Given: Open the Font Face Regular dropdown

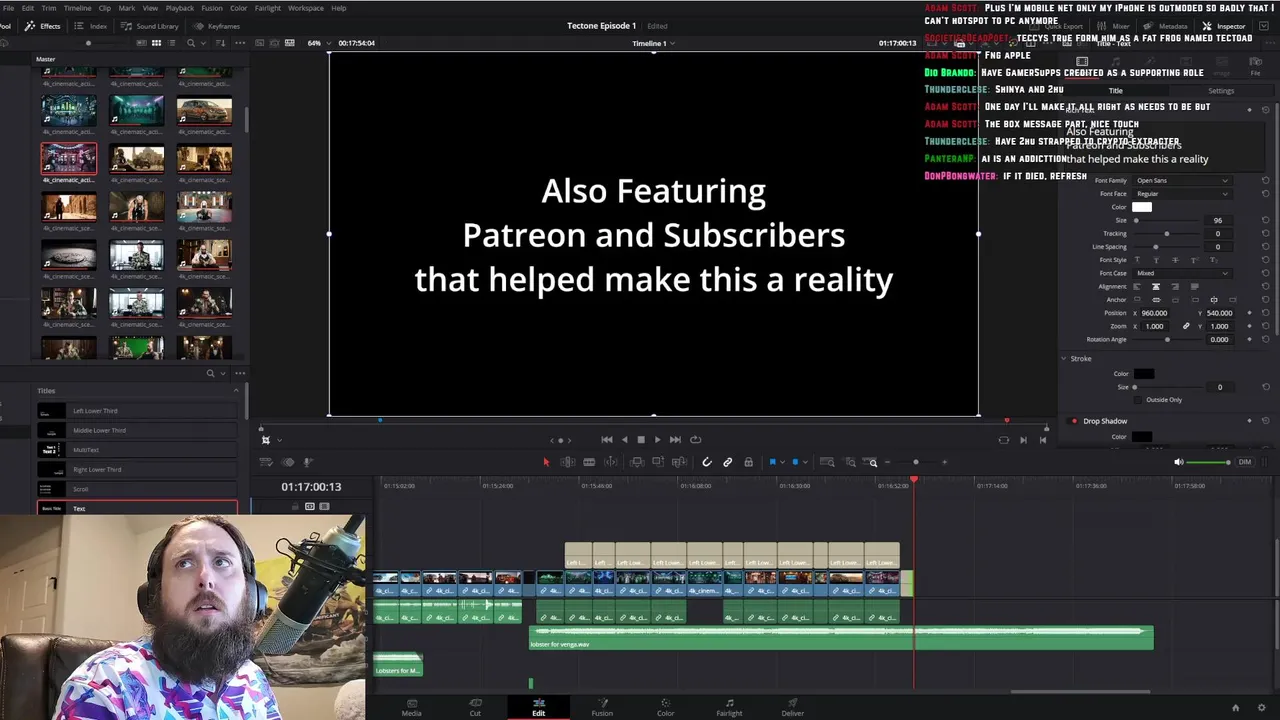Looking at the screenshot, I should pos(1182,194).
